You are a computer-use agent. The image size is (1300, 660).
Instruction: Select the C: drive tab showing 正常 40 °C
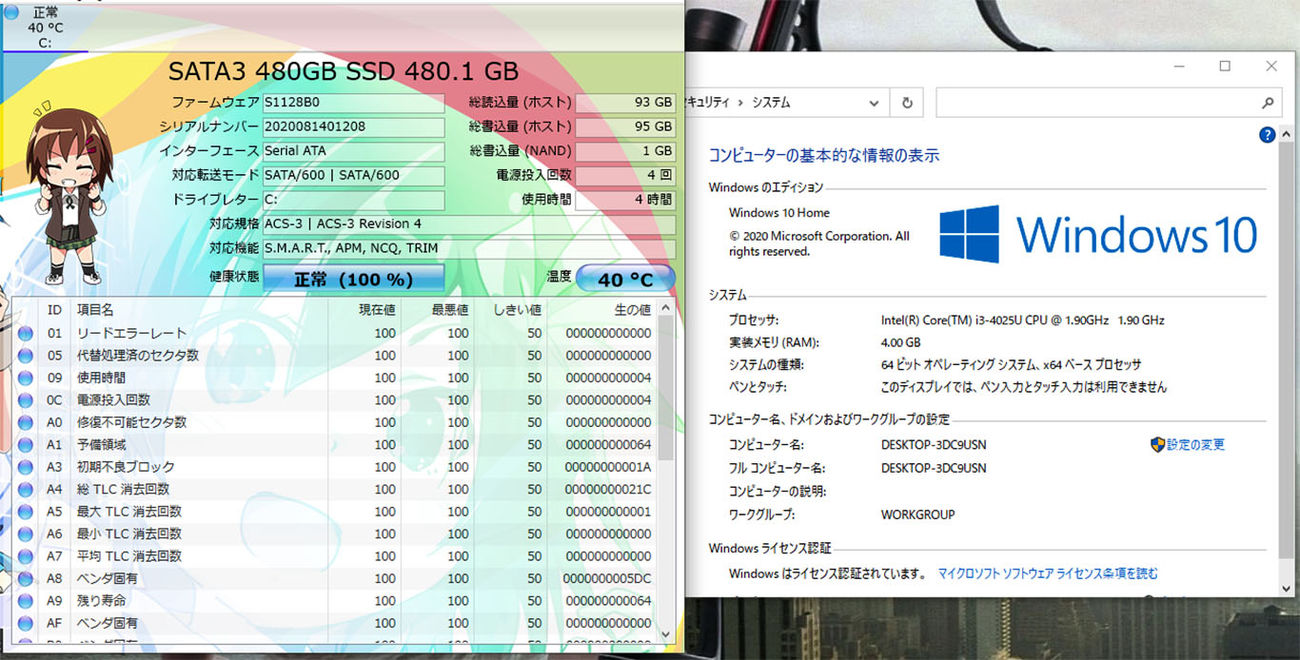[44, 27]
